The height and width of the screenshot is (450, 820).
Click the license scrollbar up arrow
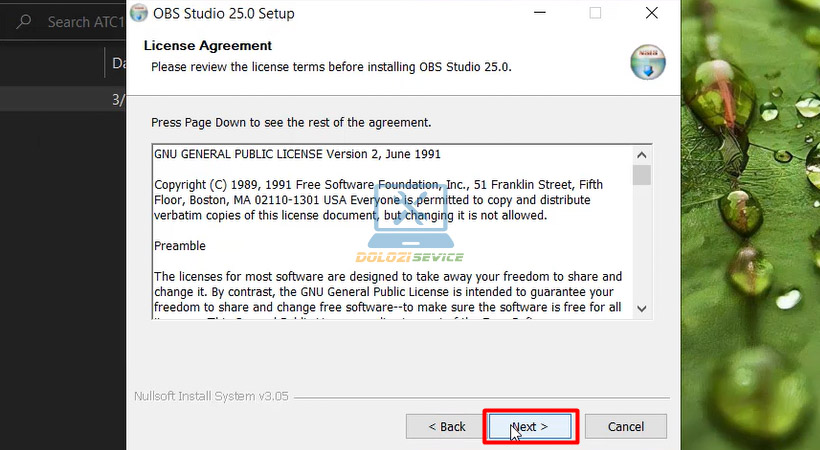point(642,154)
